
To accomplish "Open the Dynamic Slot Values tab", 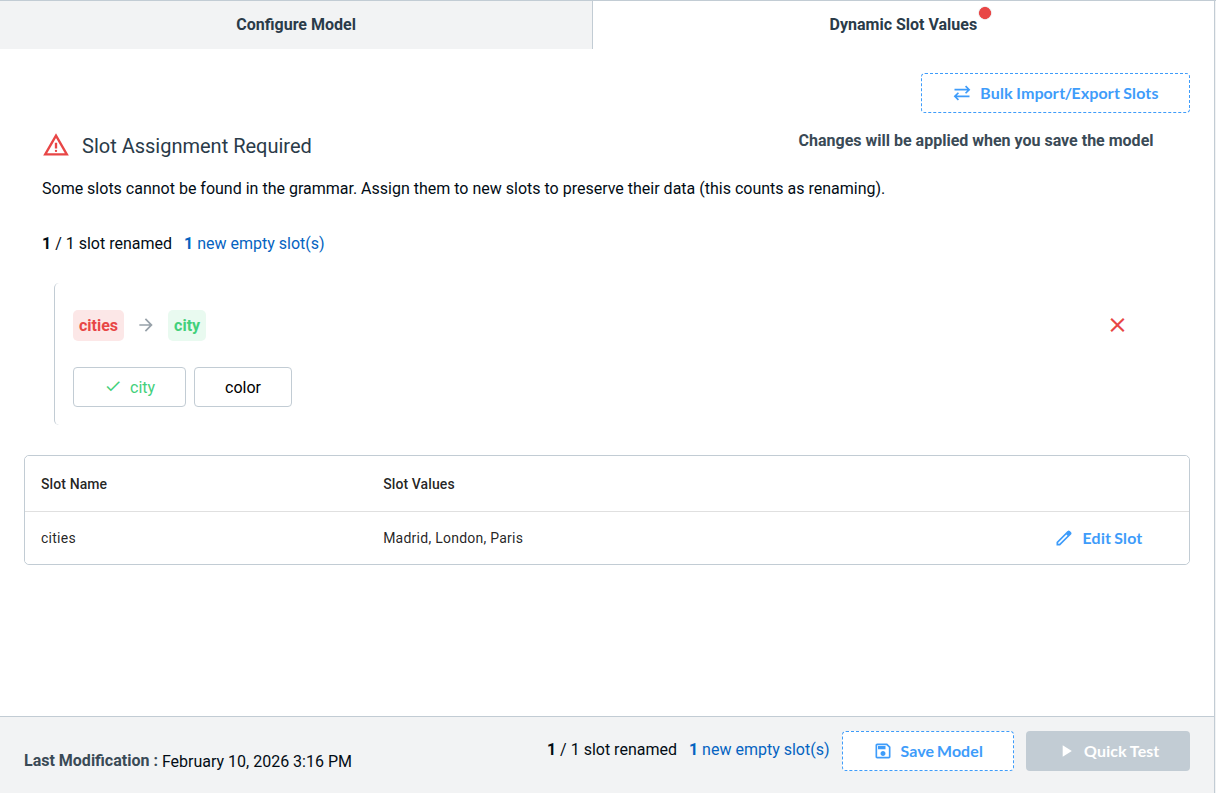I will tap(902, 24).
